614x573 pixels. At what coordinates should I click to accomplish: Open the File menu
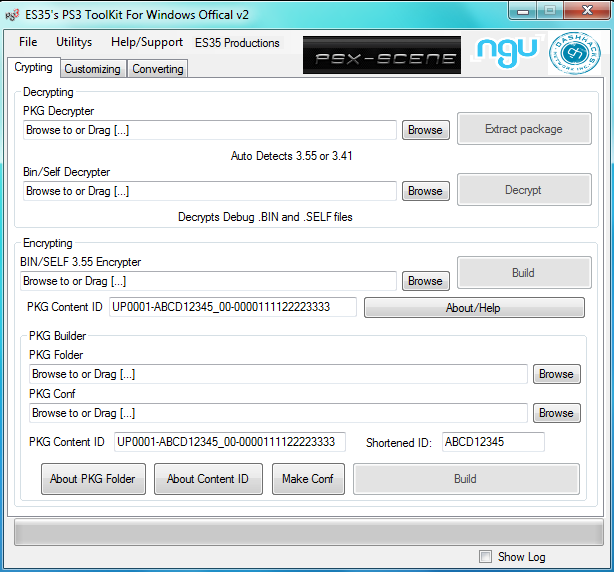point(28,43)
